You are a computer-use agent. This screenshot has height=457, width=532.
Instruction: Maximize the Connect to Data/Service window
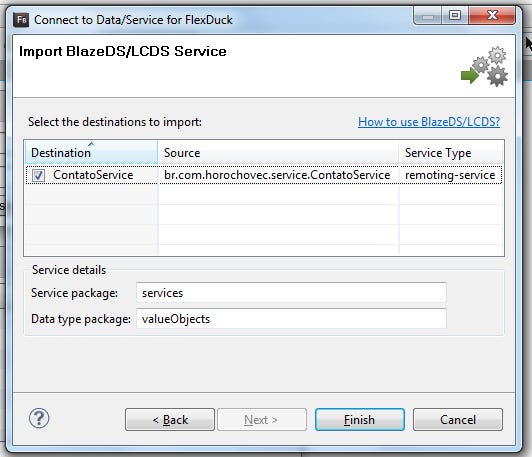455,15
